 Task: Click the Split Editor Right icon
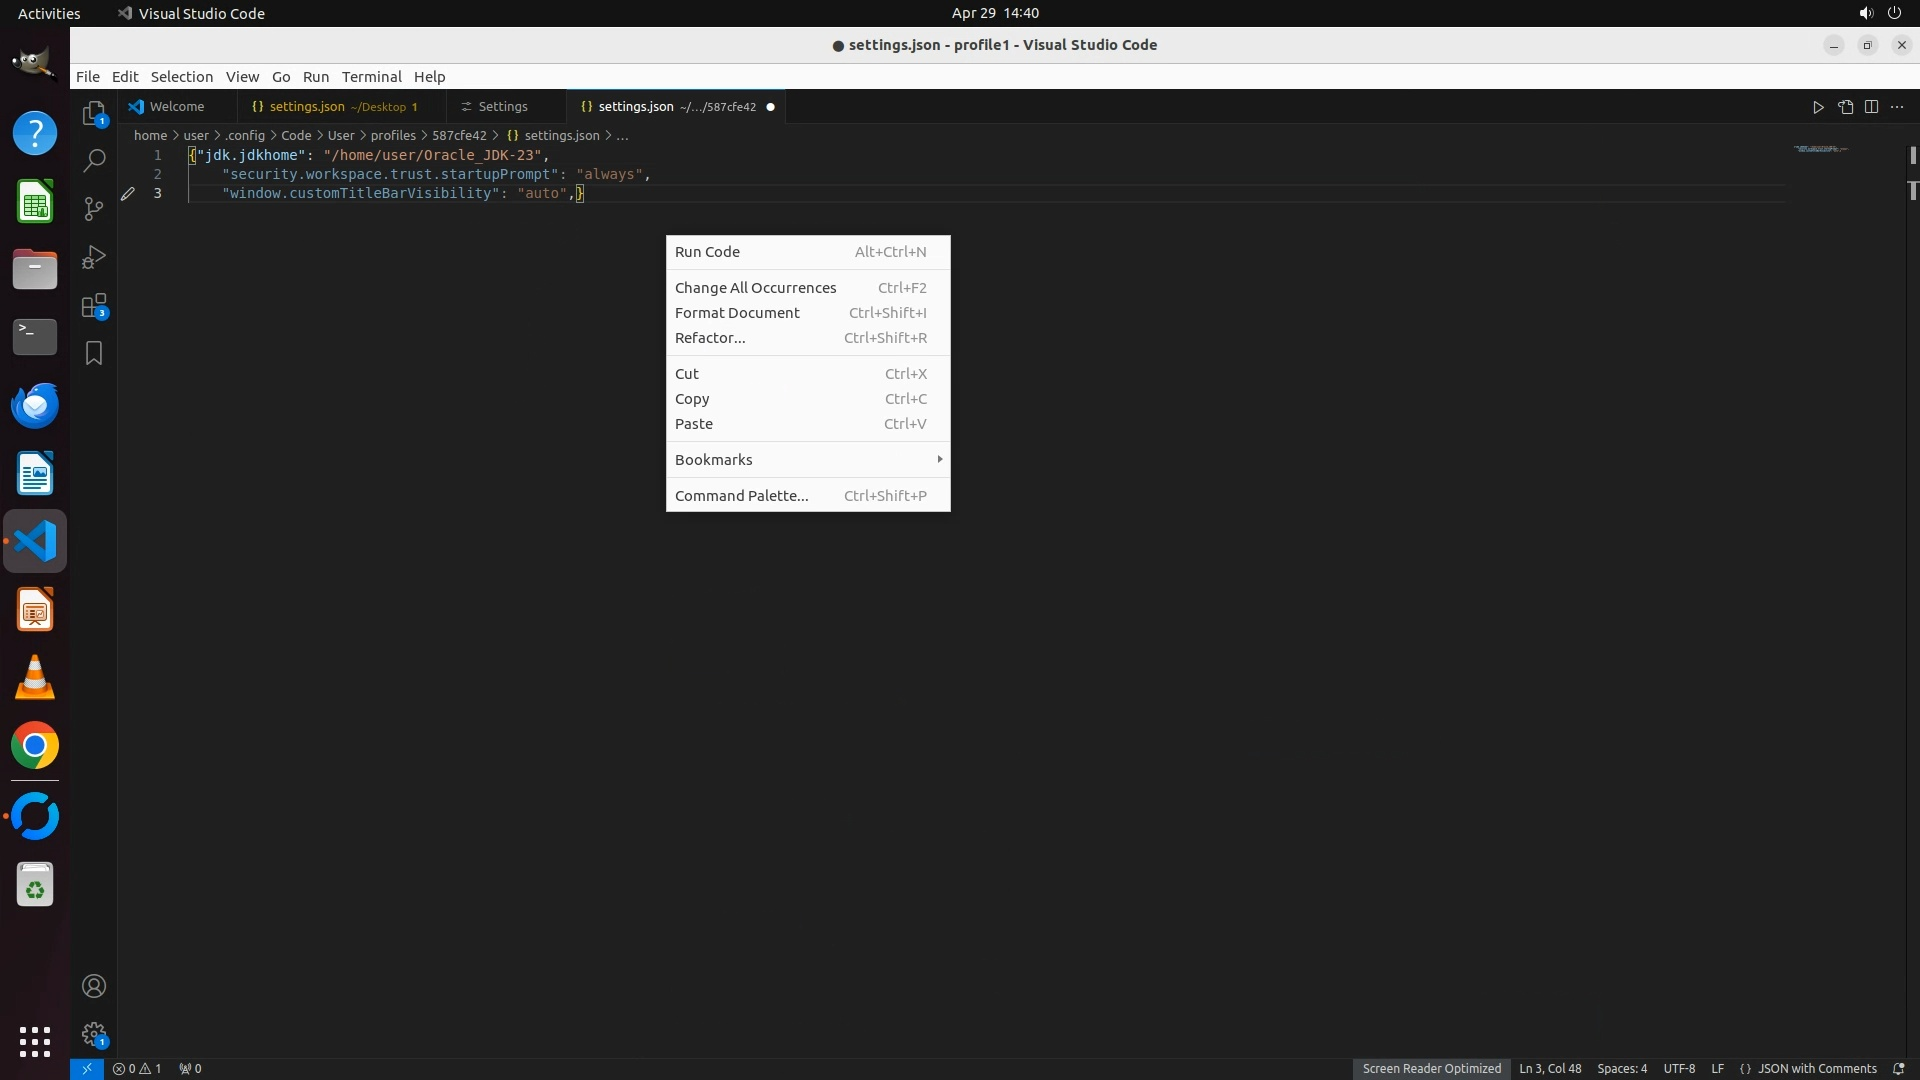tap(1871, 107)
